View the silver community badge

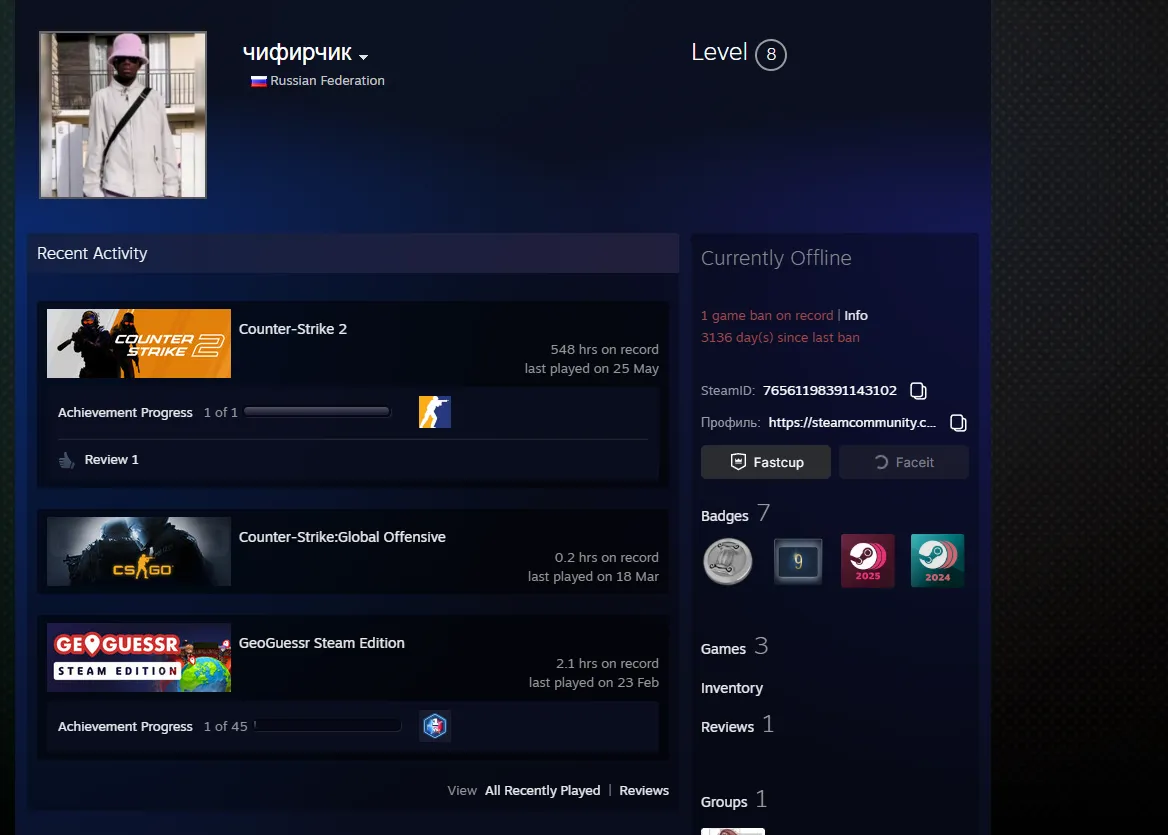728,561
